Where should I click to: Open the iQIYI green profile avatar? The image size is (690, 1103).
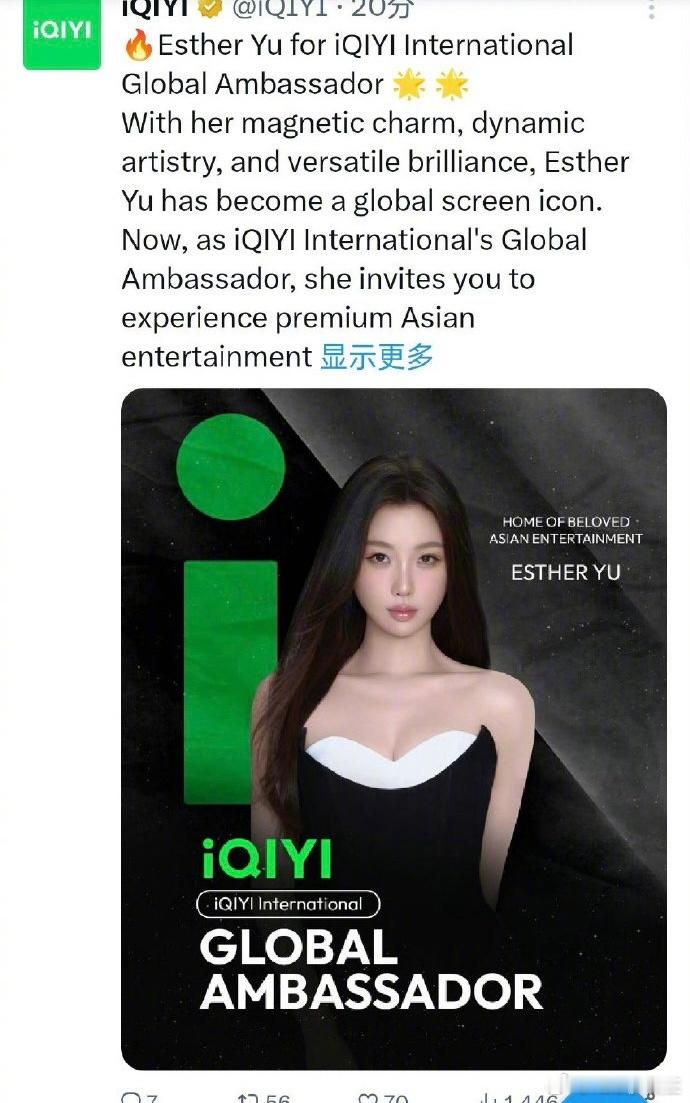(x=62, y=34)
